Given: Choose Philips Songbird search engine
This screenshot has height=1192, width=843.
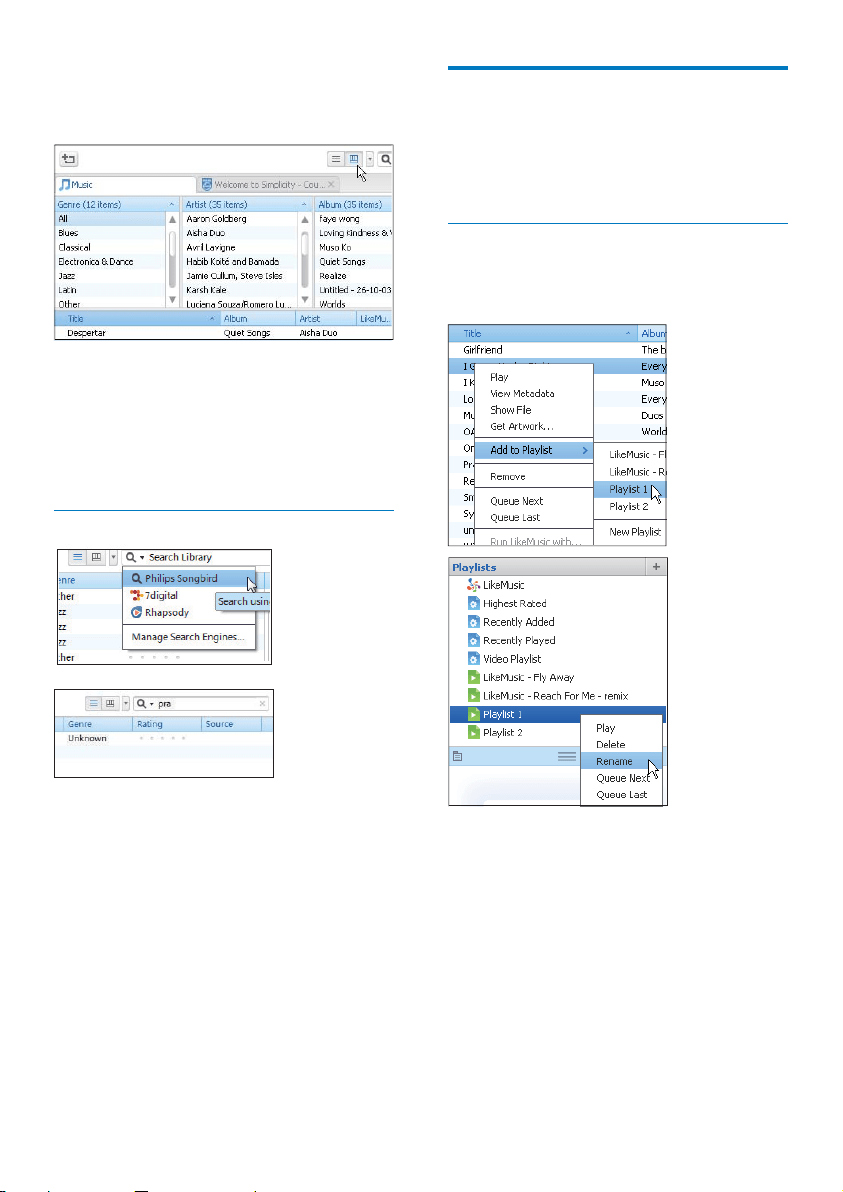Looking at the screenshot, I should pyautogui.click(x=189, y=579).
